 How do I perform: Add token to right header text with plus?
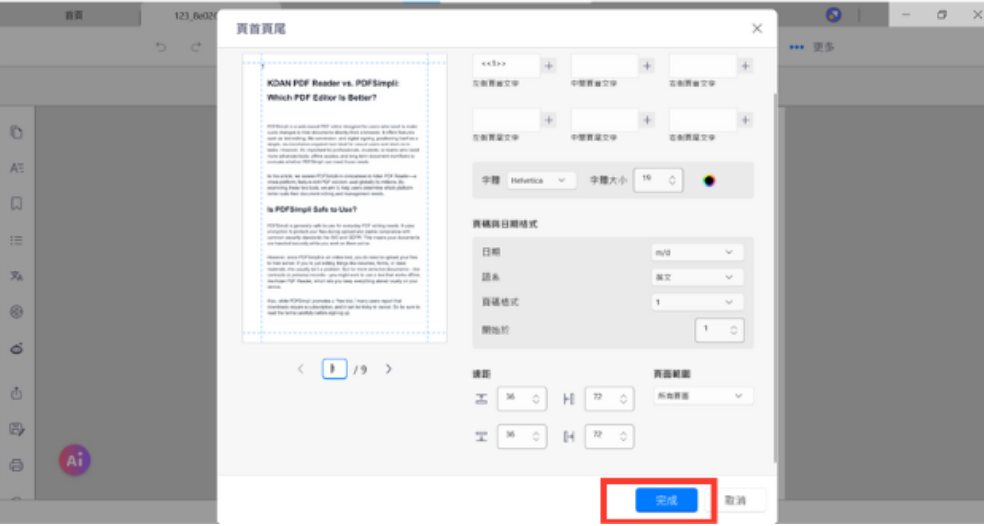pyautogui.click(x=745, y=65)
